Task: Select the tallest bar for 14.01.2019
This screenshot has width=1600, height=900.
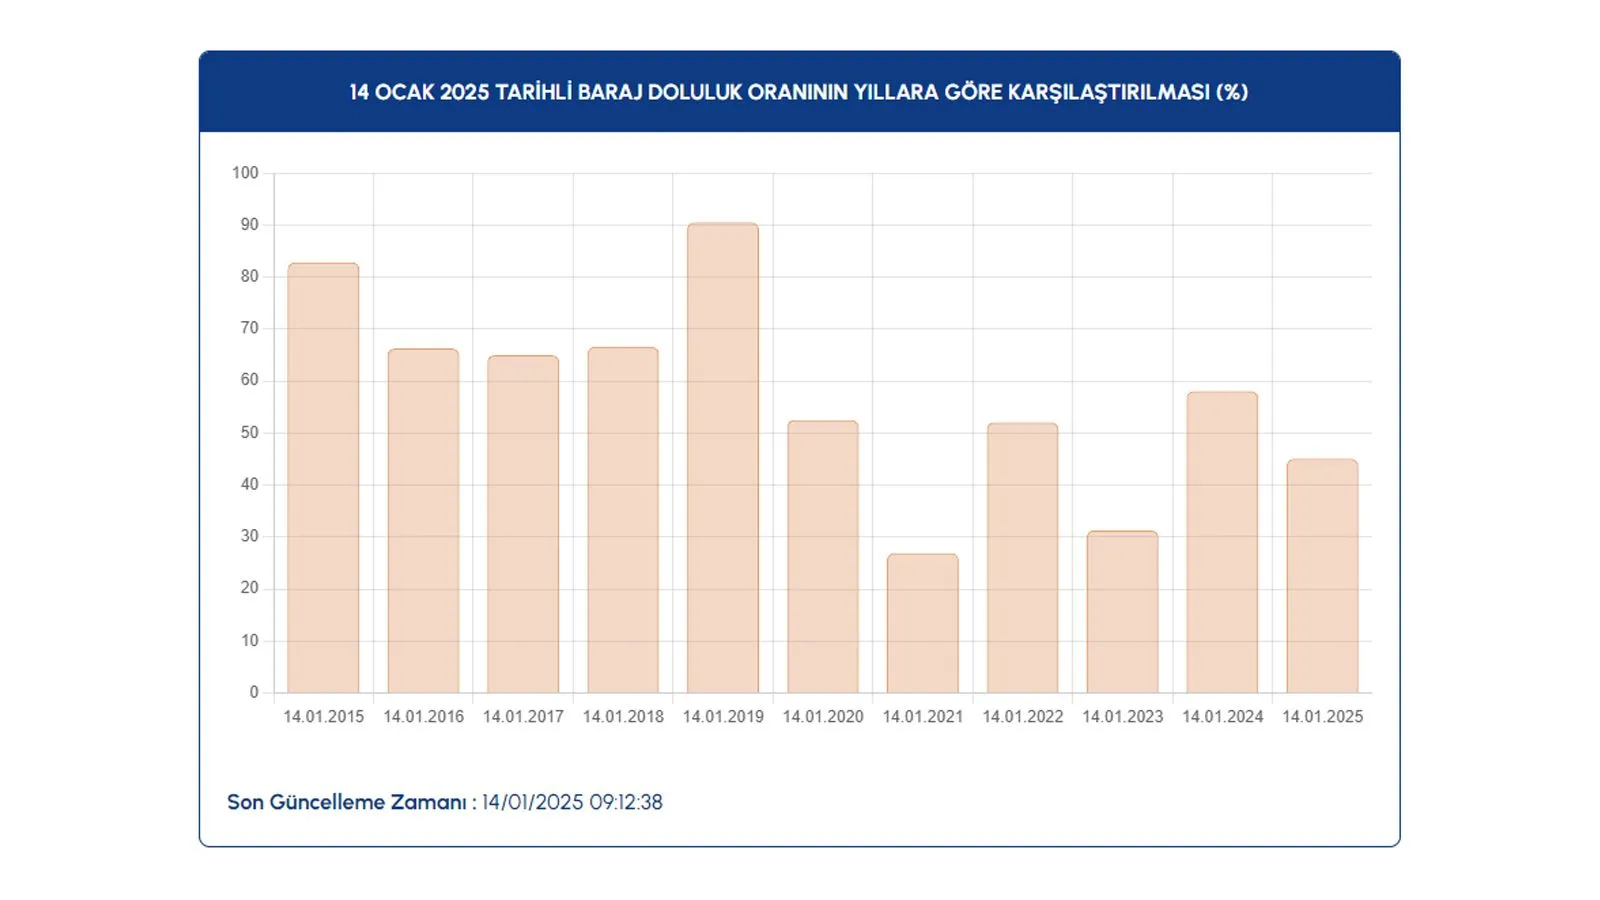Action: pos(723,458)
